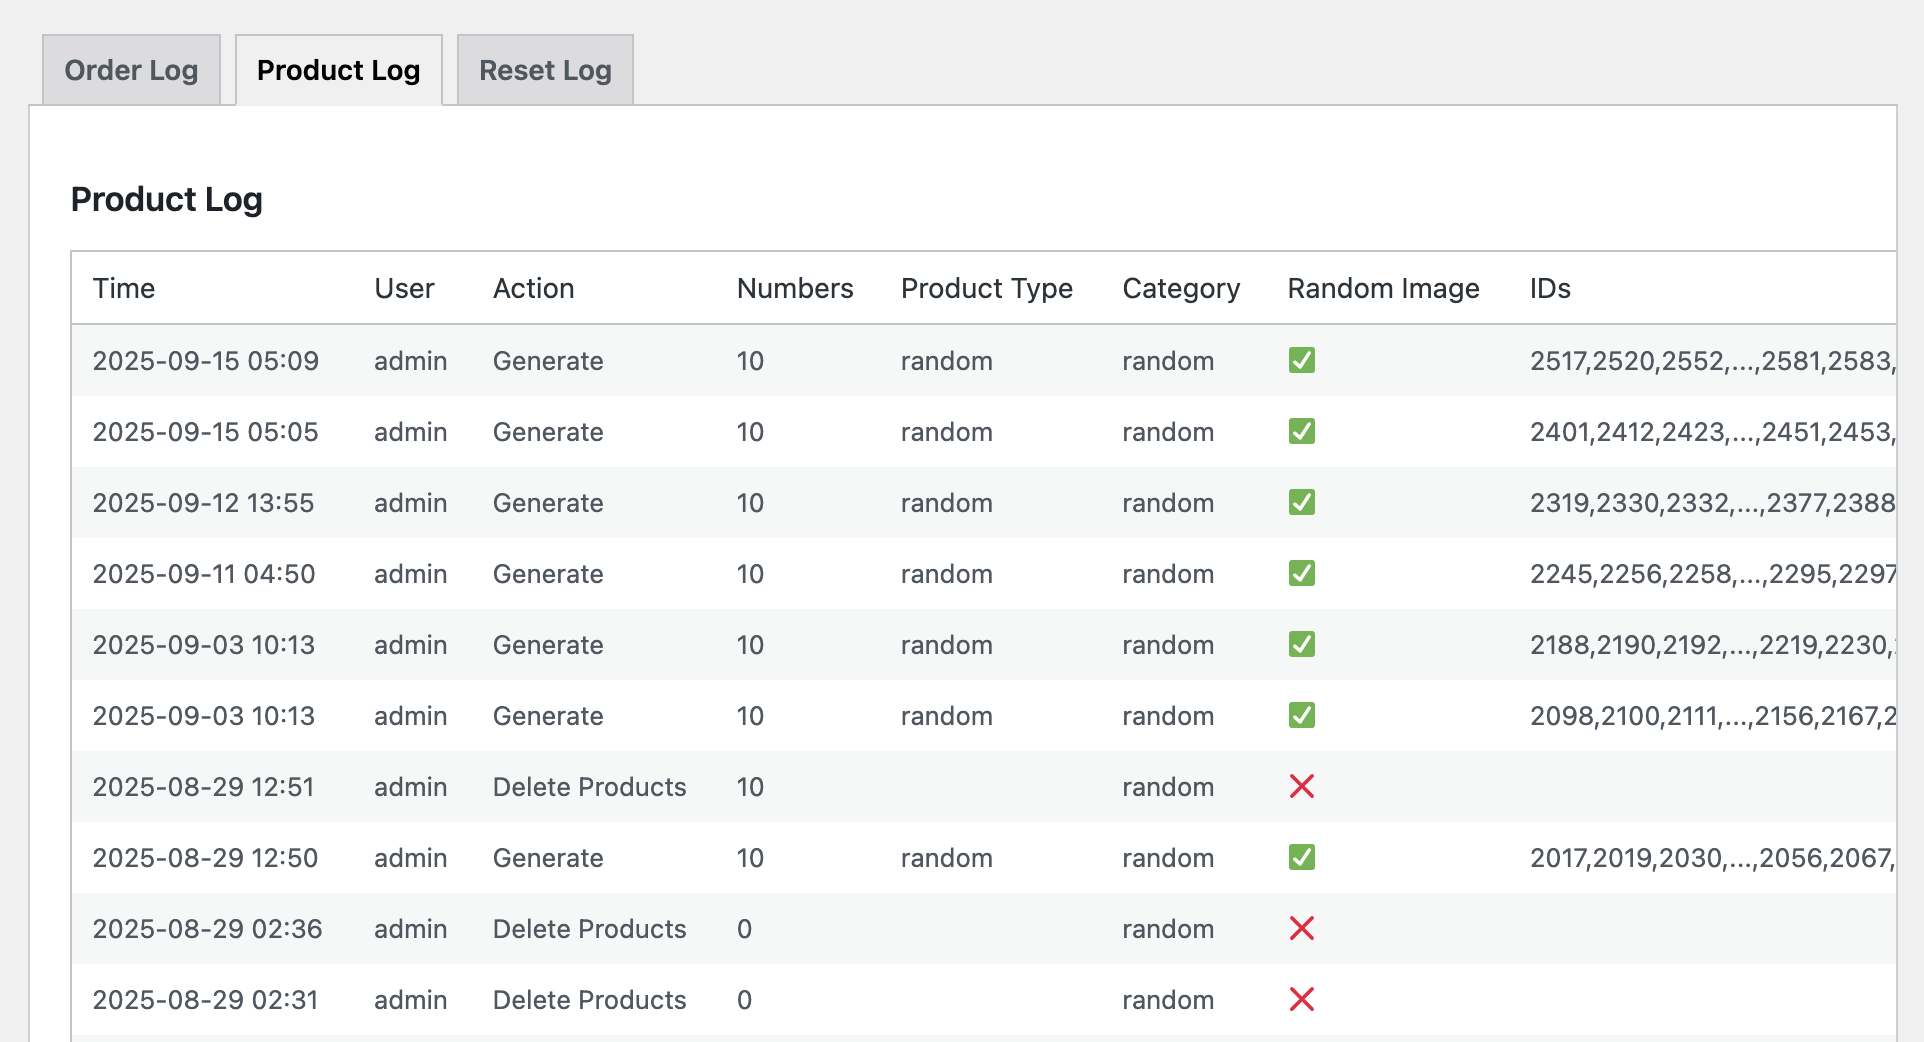Click green checkmark in 2025-09-15 05:05 row
This screenshot has width=1924, height=1042.
pos(1301,431)
